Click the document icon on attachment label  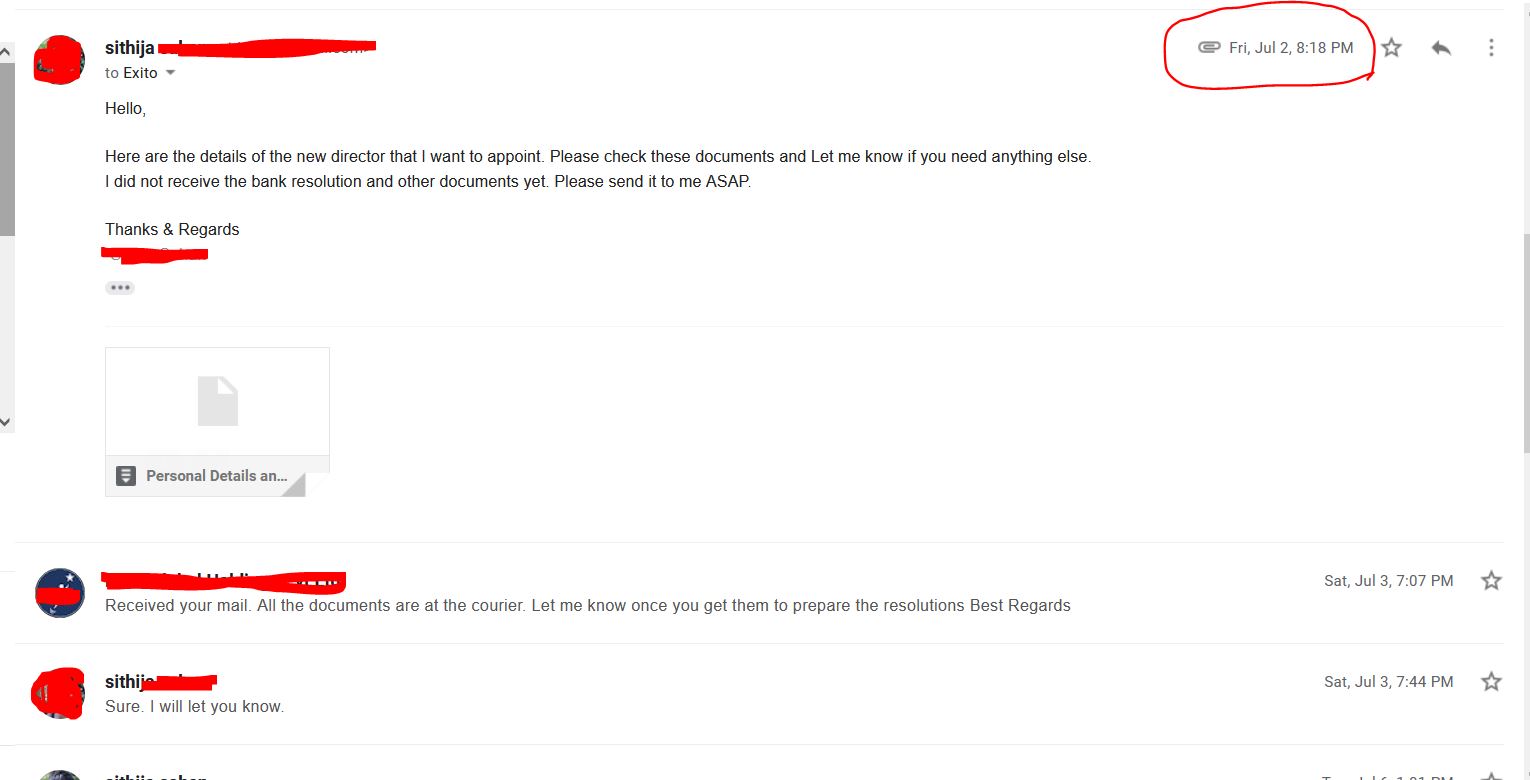pos(125,476)
